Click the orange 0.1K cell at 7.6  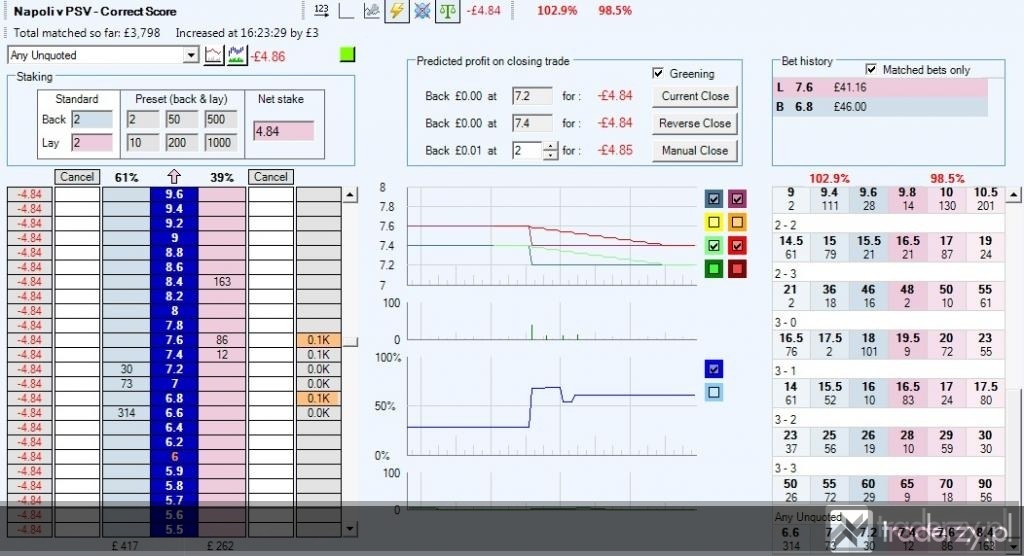(319, 340)
